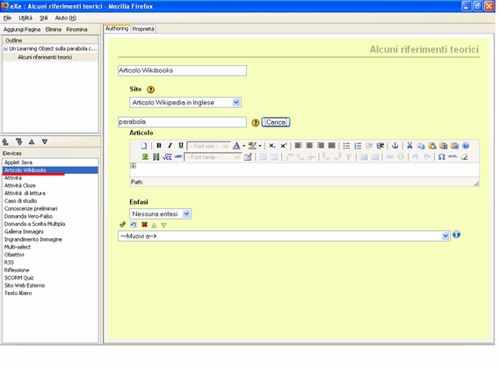Click Elimina in the outline toolbar
Screen dimensions: 500x370
(53, 29)
